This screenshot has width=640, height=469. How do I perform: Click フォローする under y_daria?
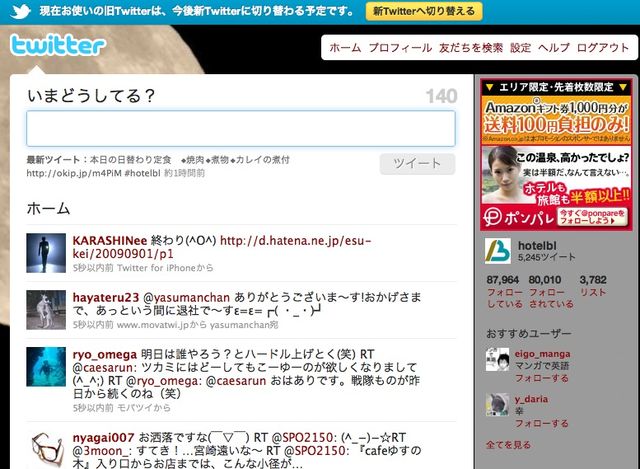pyautogui.click(x=542, y=423)
